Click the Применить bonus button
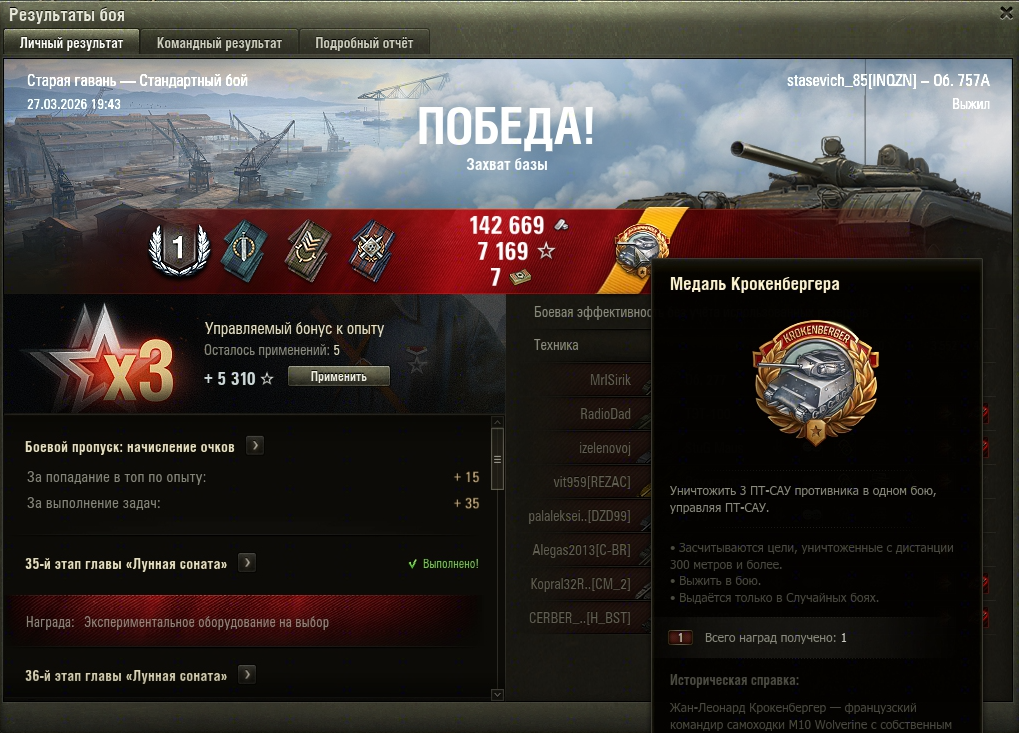Viewport: 1019px width, 733px height. (x=339, y=376)
